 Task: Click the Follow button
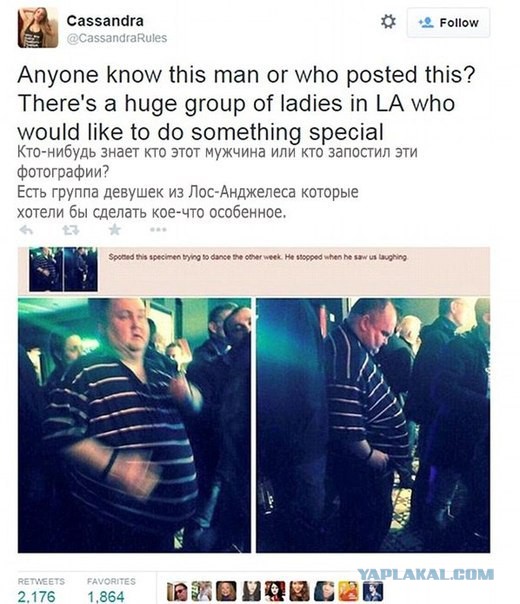pyautogui.click(x=448, y=23)
